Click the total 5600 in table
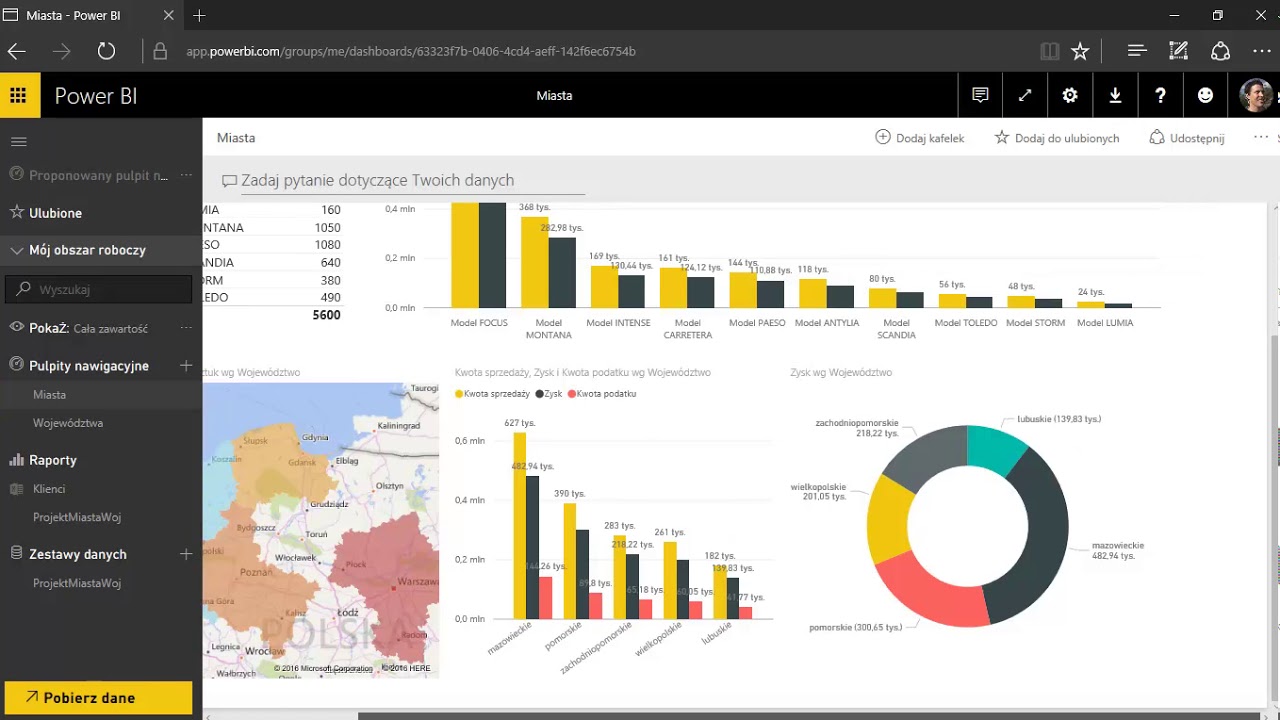 pos(325,315)
